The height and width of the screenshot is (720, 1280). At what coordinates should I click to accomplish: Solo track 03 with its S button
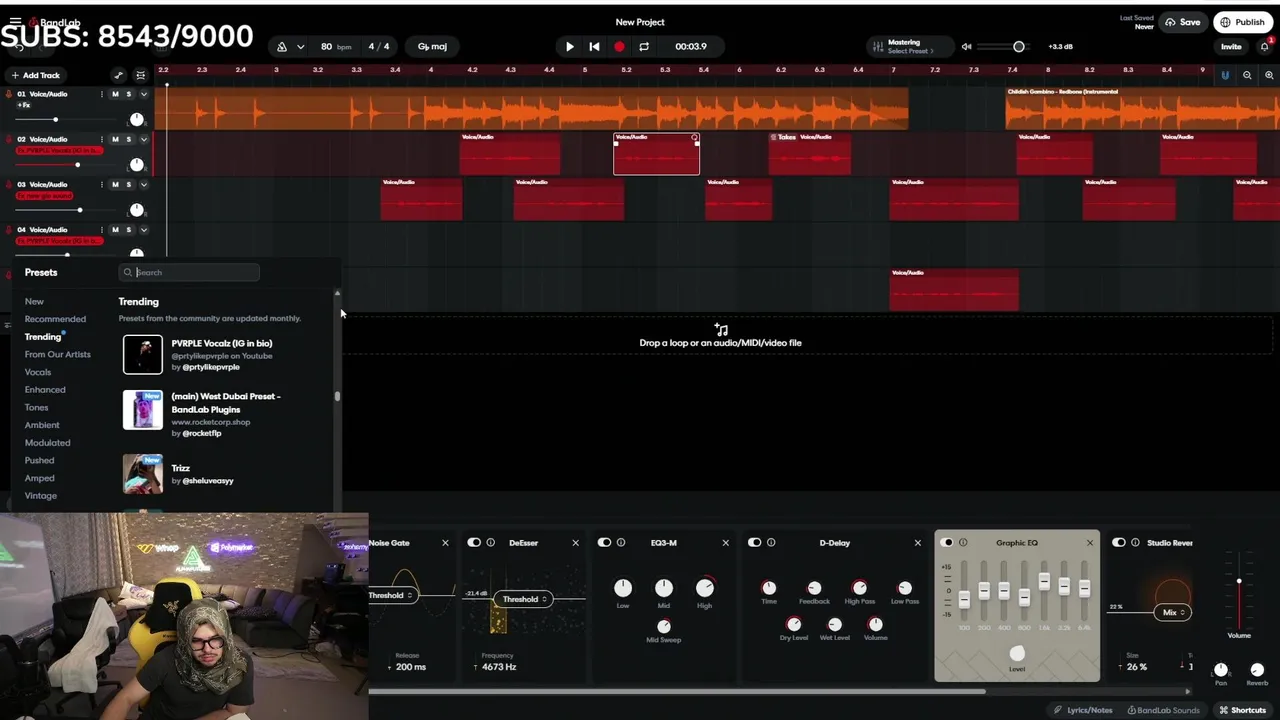(x=128, y=184)
